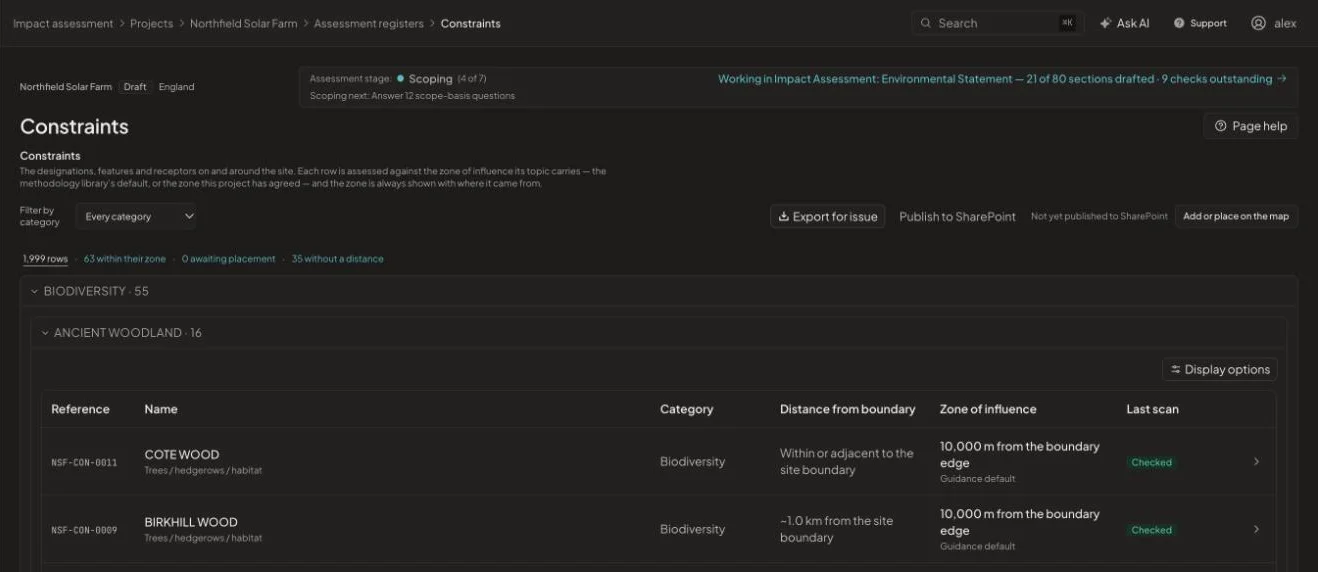This screenshot has height=572, width=1318.
Task: Click the Reference column header
Action: (x=80, y=409)
